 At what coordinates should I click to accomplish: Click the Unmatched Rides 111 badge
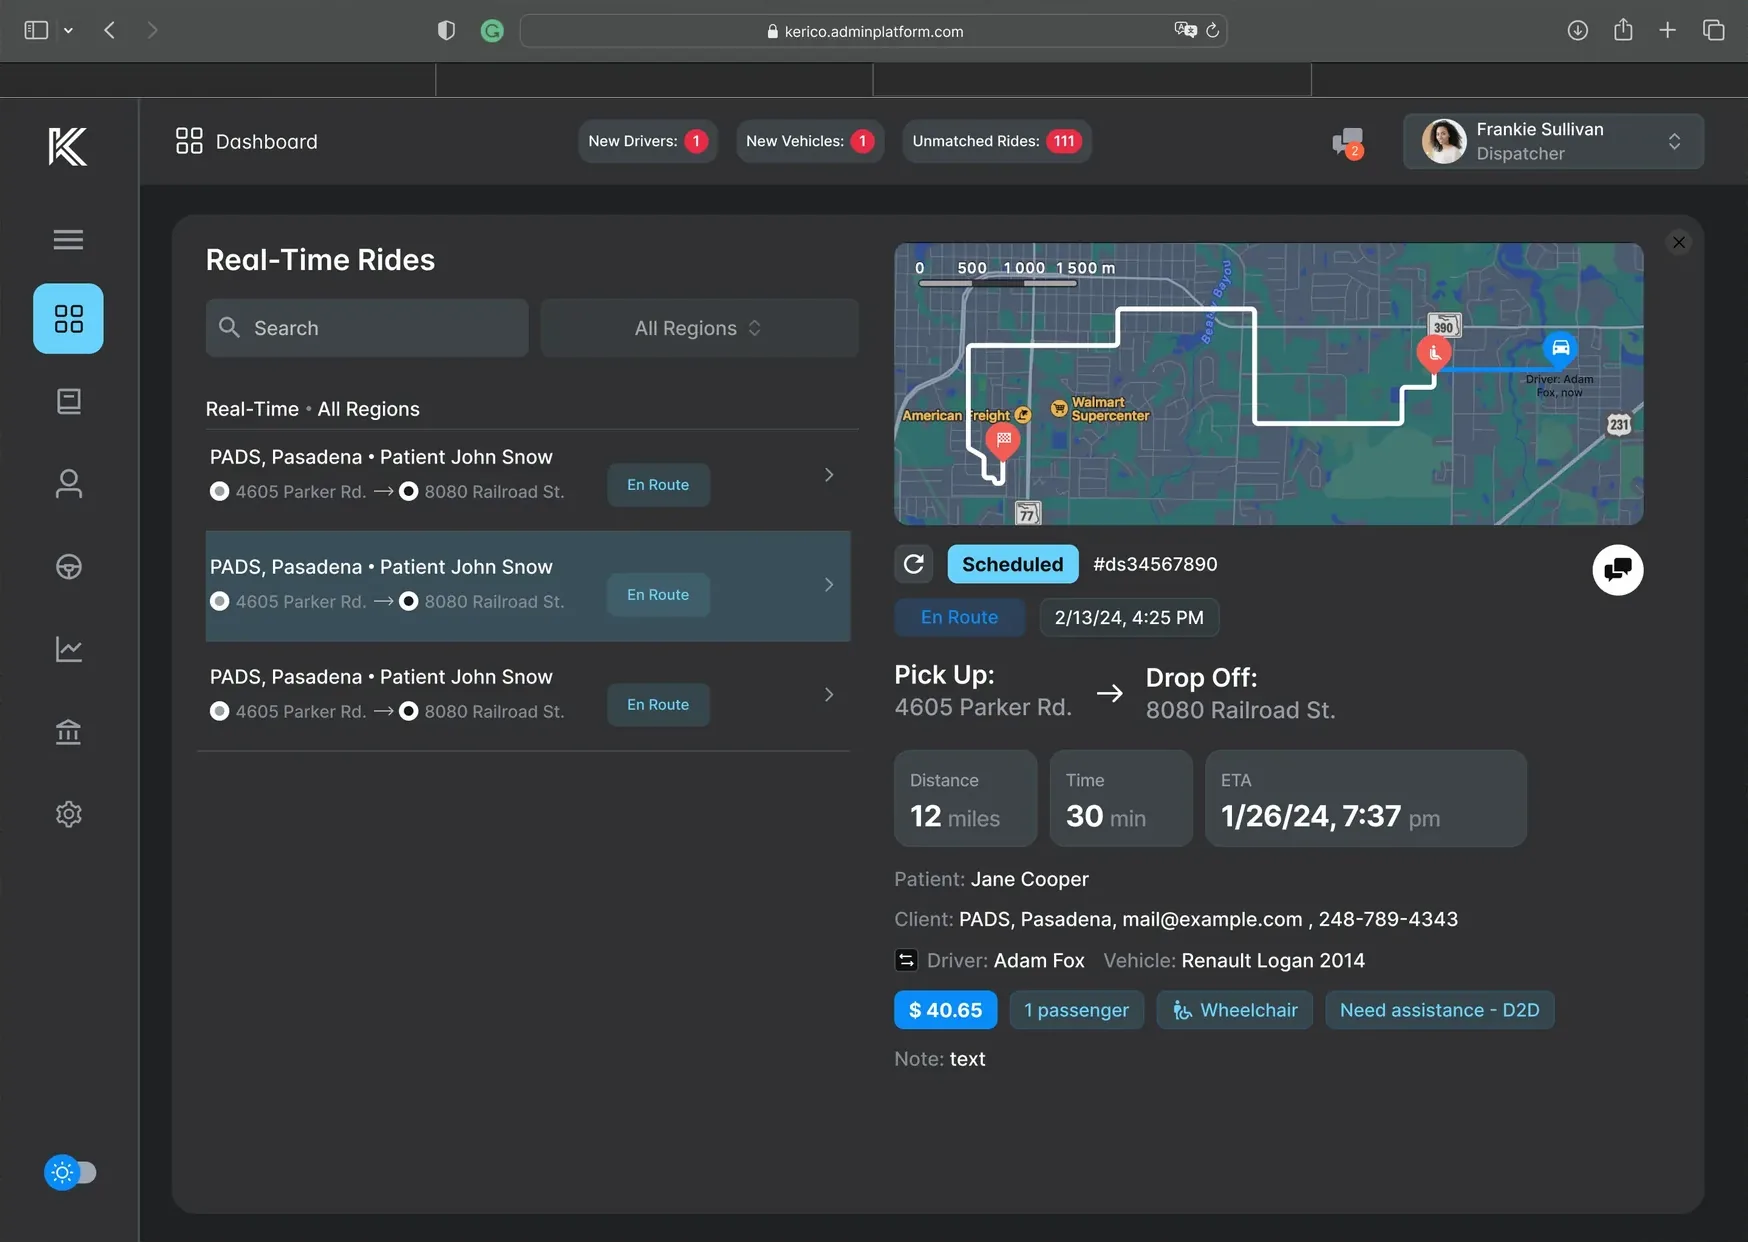(x=996, y=141)
